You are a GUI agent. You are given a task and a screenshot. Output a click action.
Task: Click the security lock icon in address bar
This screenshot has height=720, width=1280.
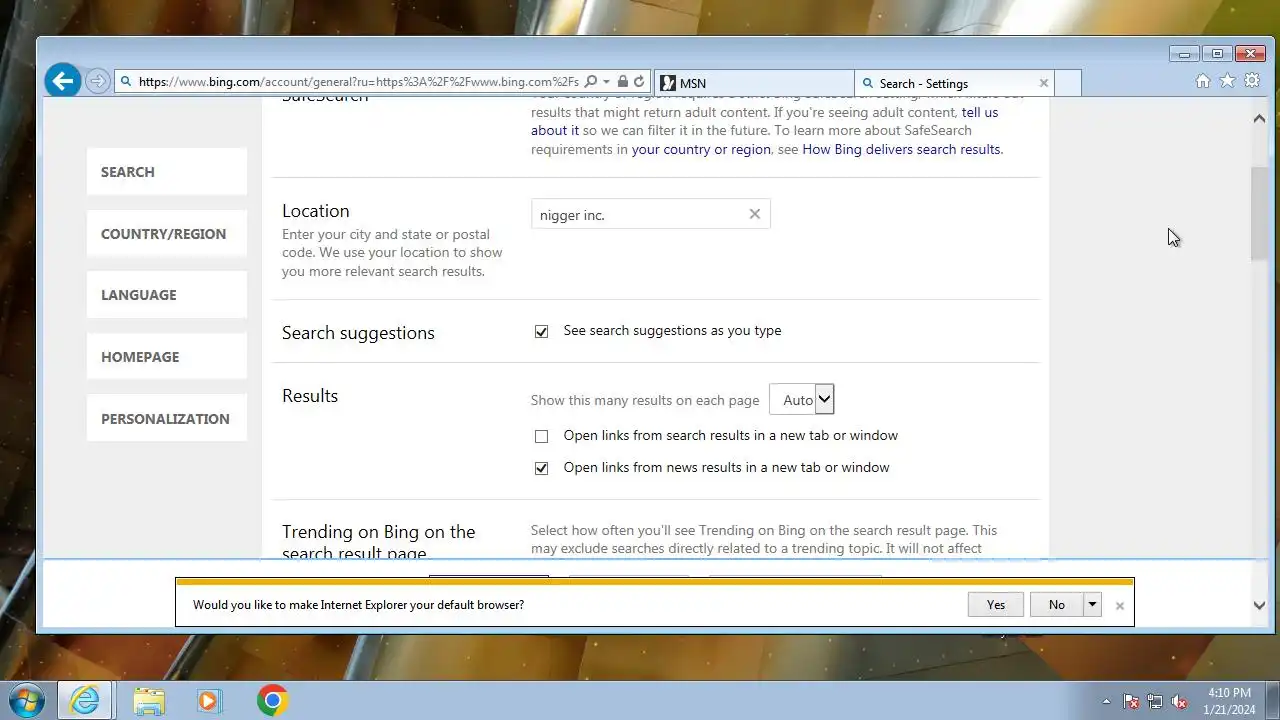pyautogui.click(x=622, y=82)
